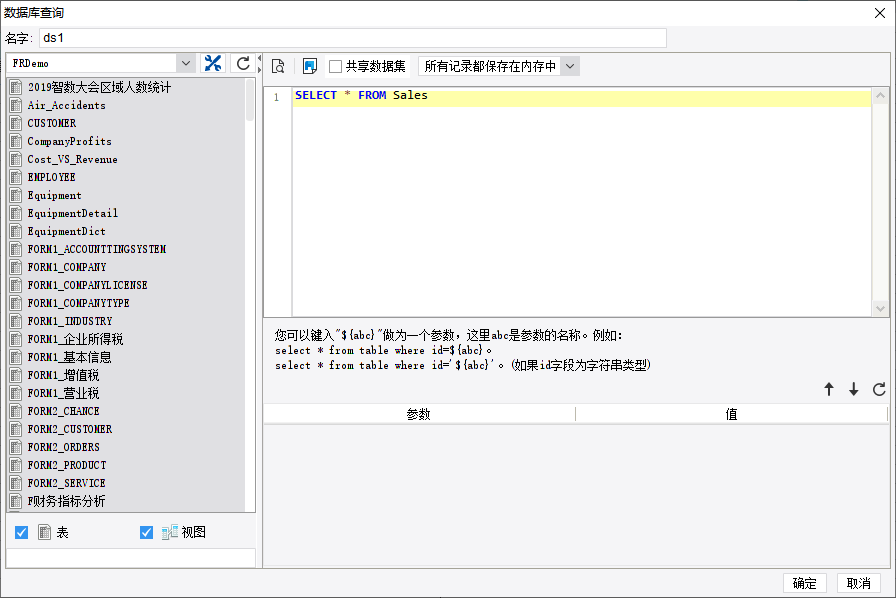Select the FORM1_ACCOUNTTINGSYSTEM table
The width and height of the screenshot is (896, 598).
click(97, 249)
